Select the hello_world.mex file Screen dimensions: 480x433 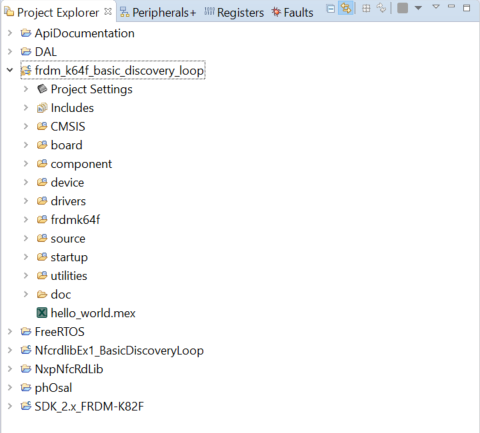click(93, 313)
